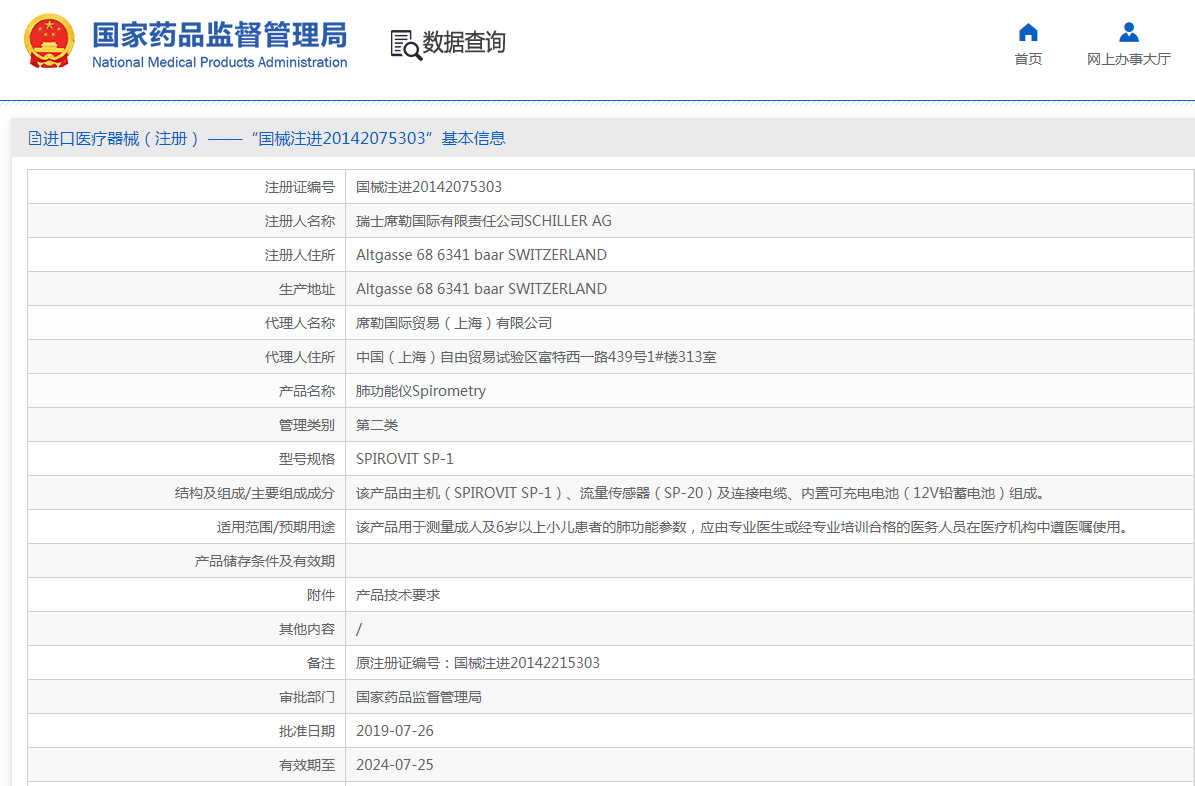Click 产品技术要求 attachment text

(x=398, y=595)
